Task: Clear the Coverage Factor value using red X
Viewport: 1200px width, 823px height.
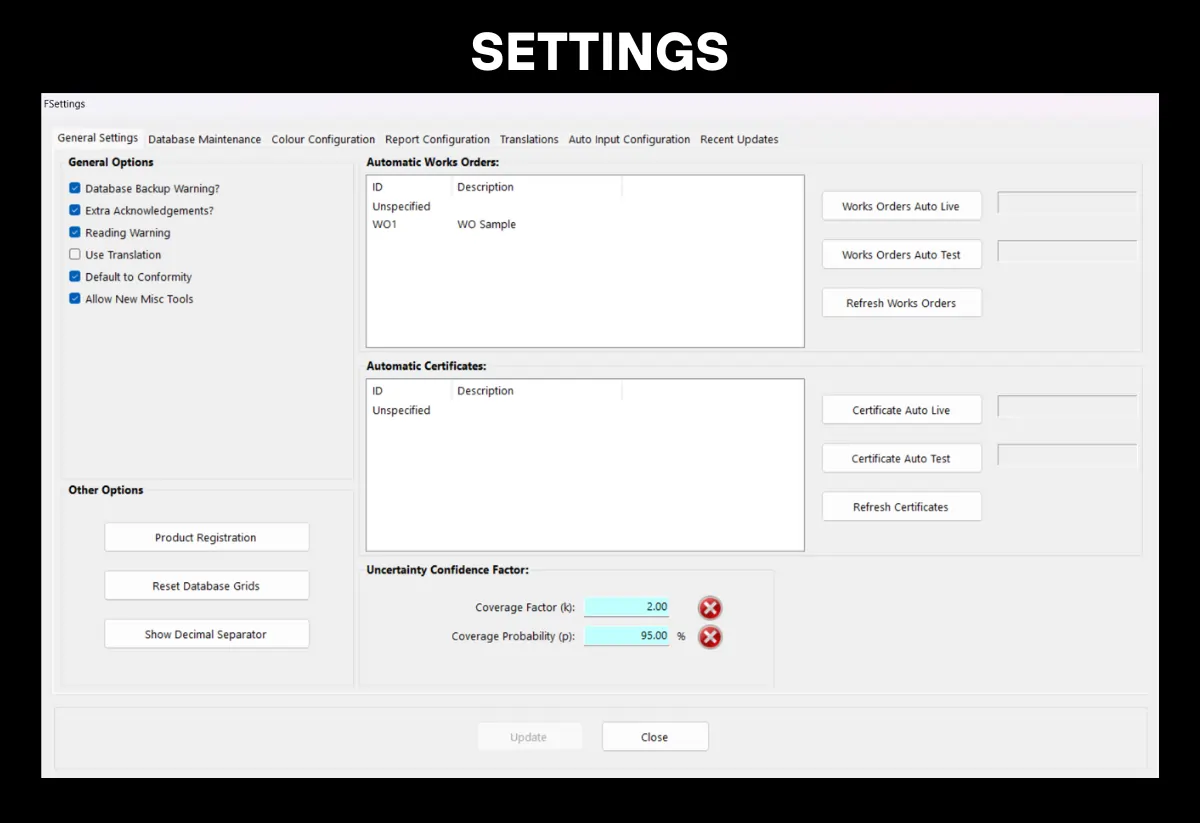Action: [x=710, y=607]
